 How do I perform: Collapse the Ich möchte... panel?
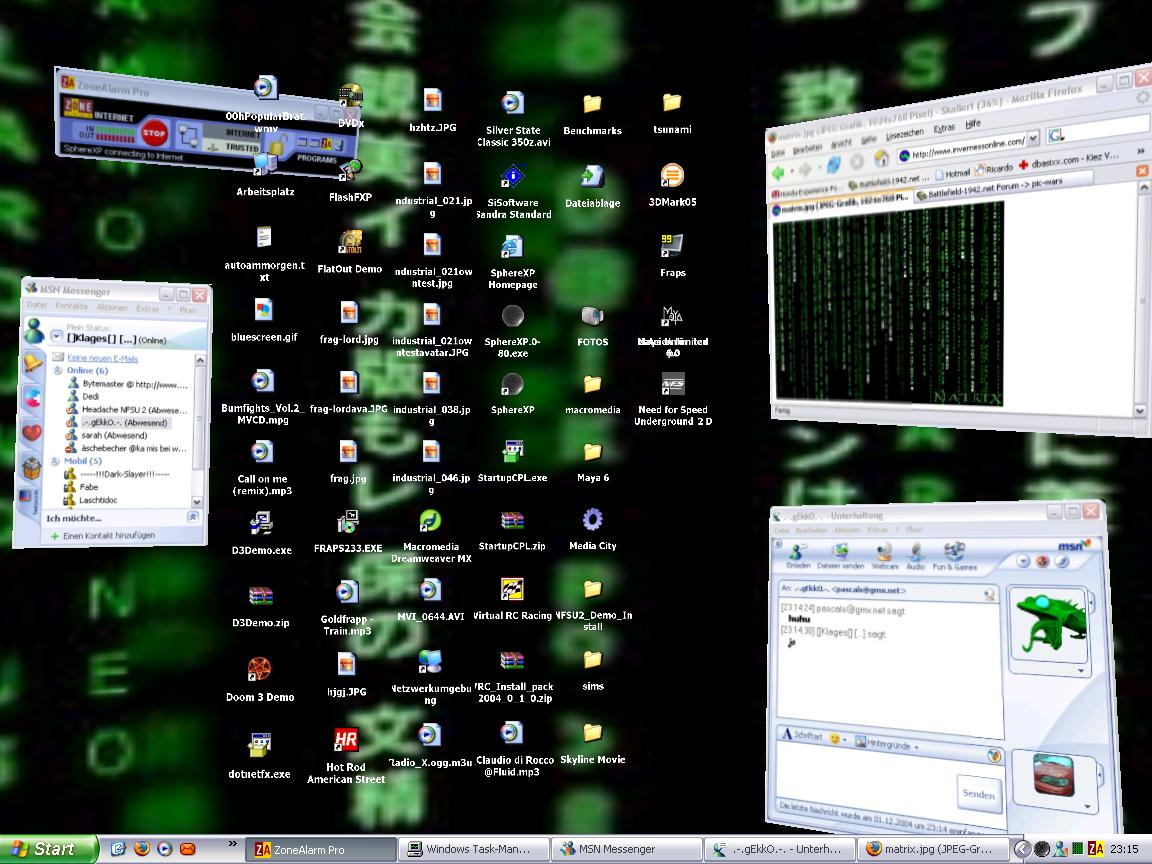tap(193, 516)
